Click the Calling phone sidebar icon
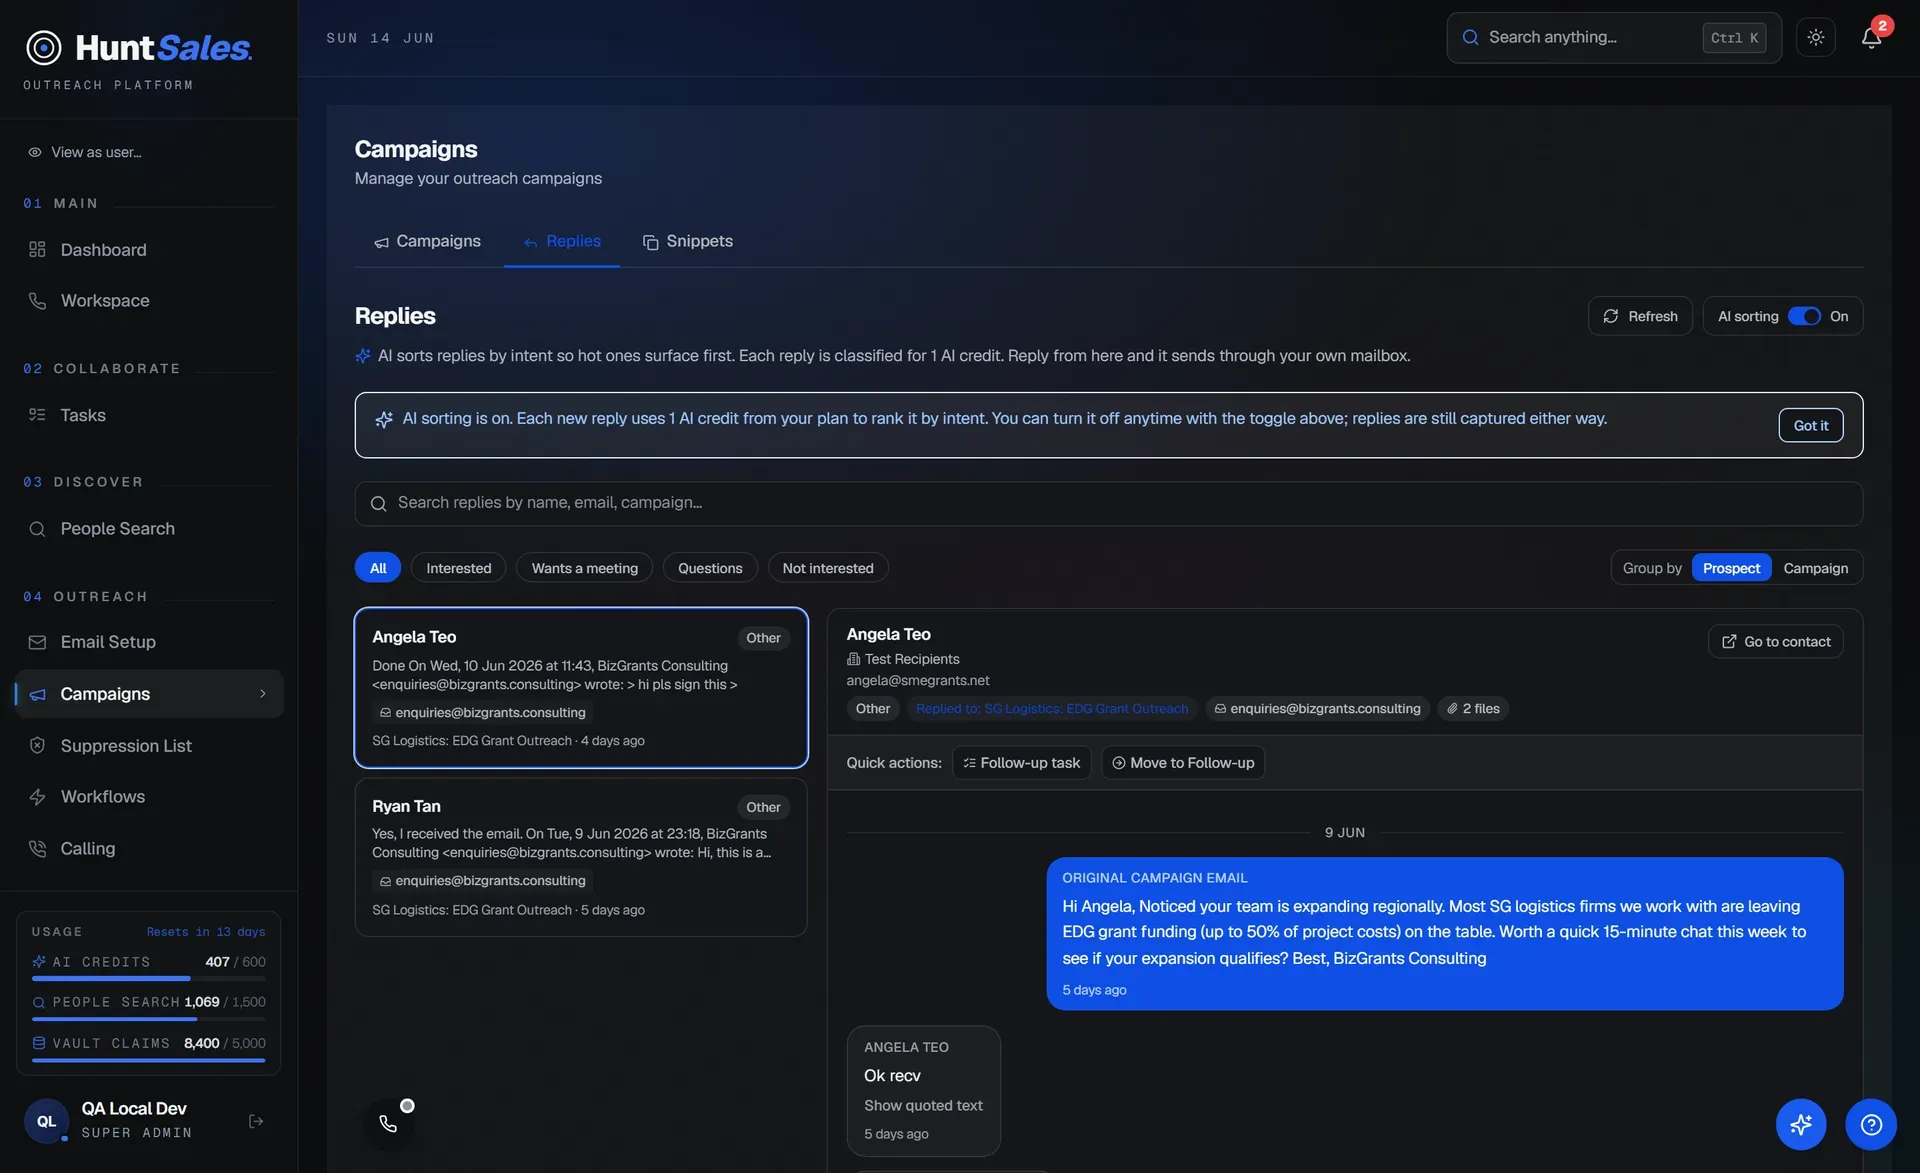Image resolution: width=1920 pixels, height=1173 pixels. tap(38, 849)
